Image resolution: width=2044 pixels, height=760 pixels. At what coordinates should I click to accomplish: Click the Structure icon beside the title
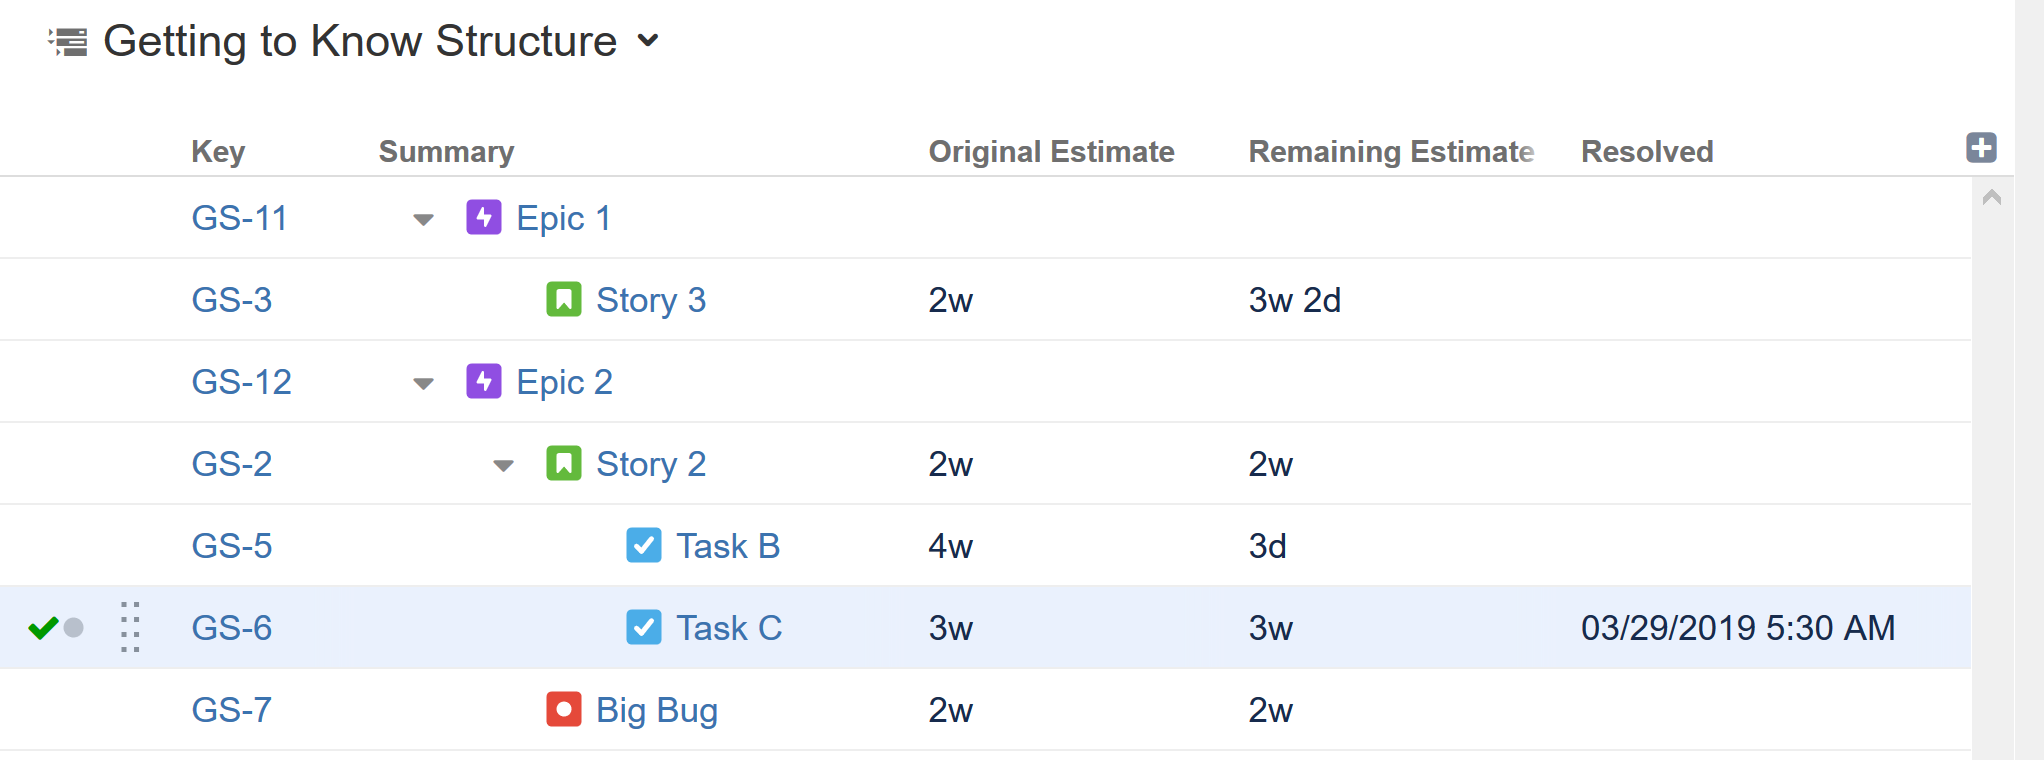(x=66, y=40)
